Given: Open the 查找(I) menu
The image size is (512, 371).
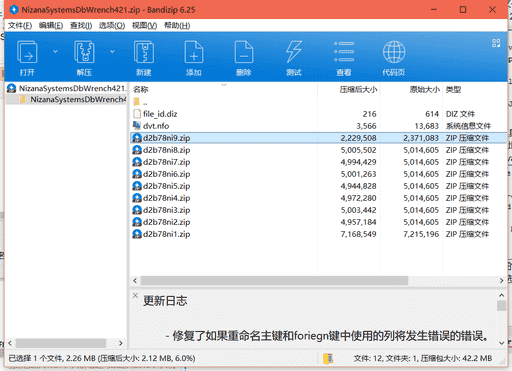Looking at the screenshot, I should pos(81,26).
